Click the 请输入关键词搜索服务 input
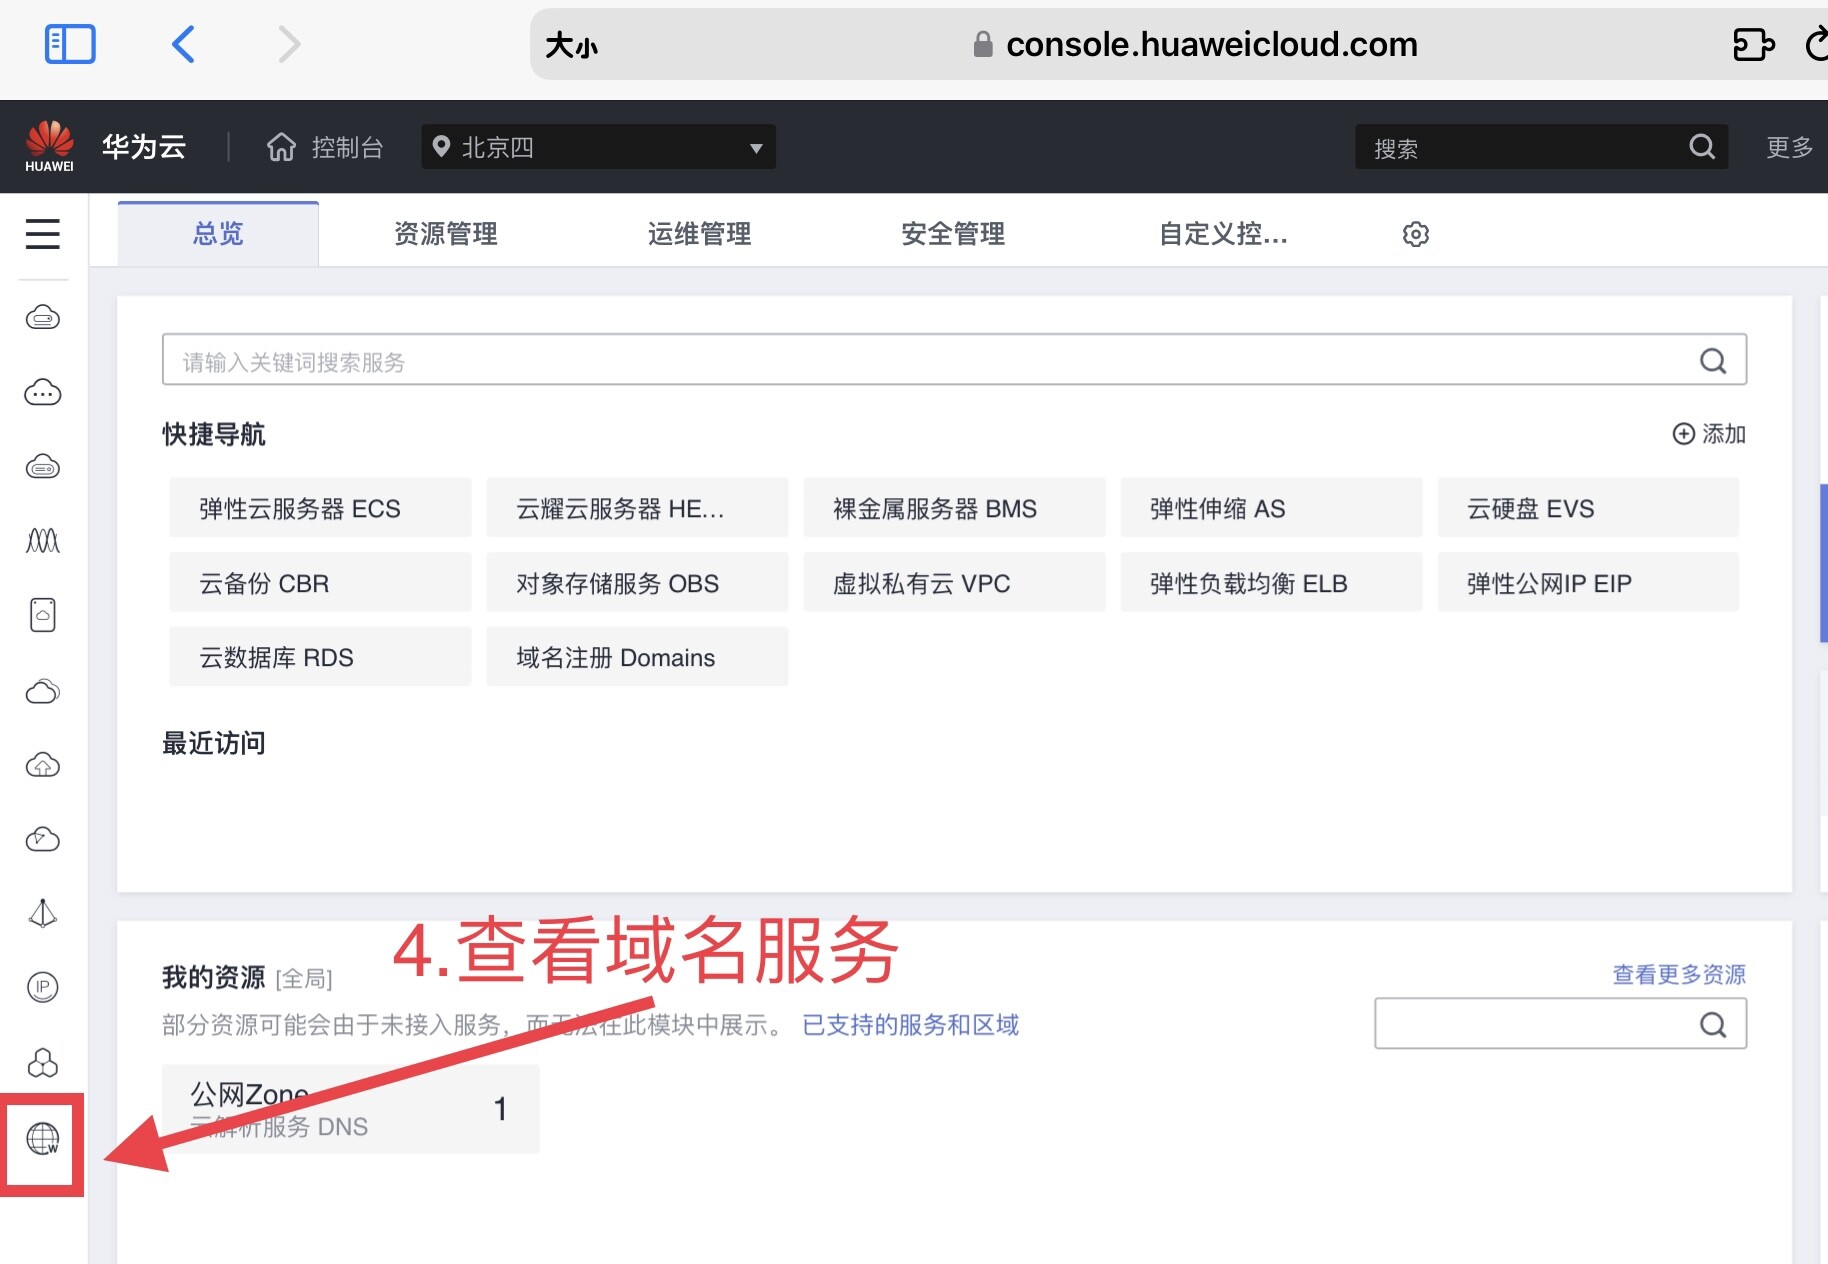 [x=954, y=360]
